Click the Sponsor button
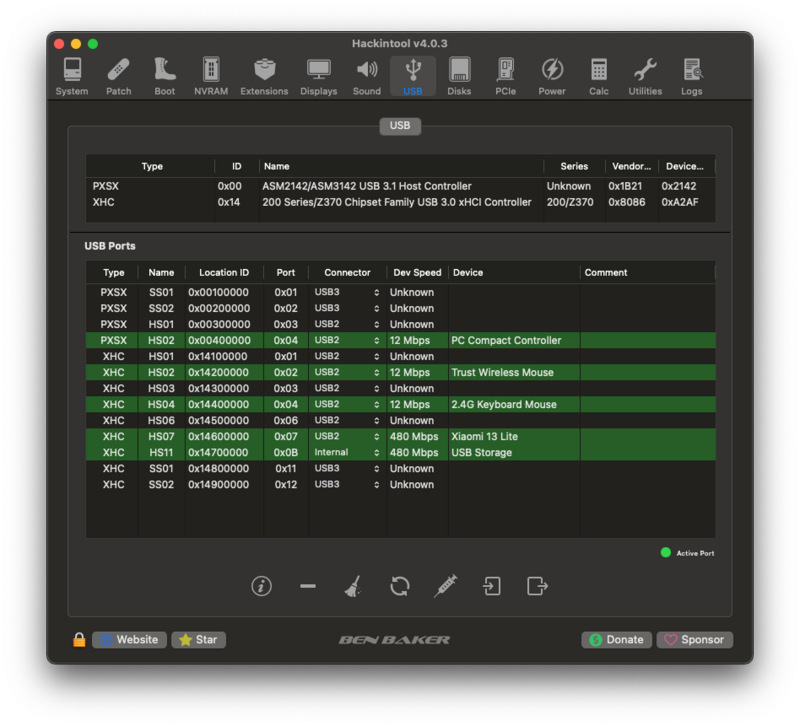The image size is (800, 726). point(694,640)
